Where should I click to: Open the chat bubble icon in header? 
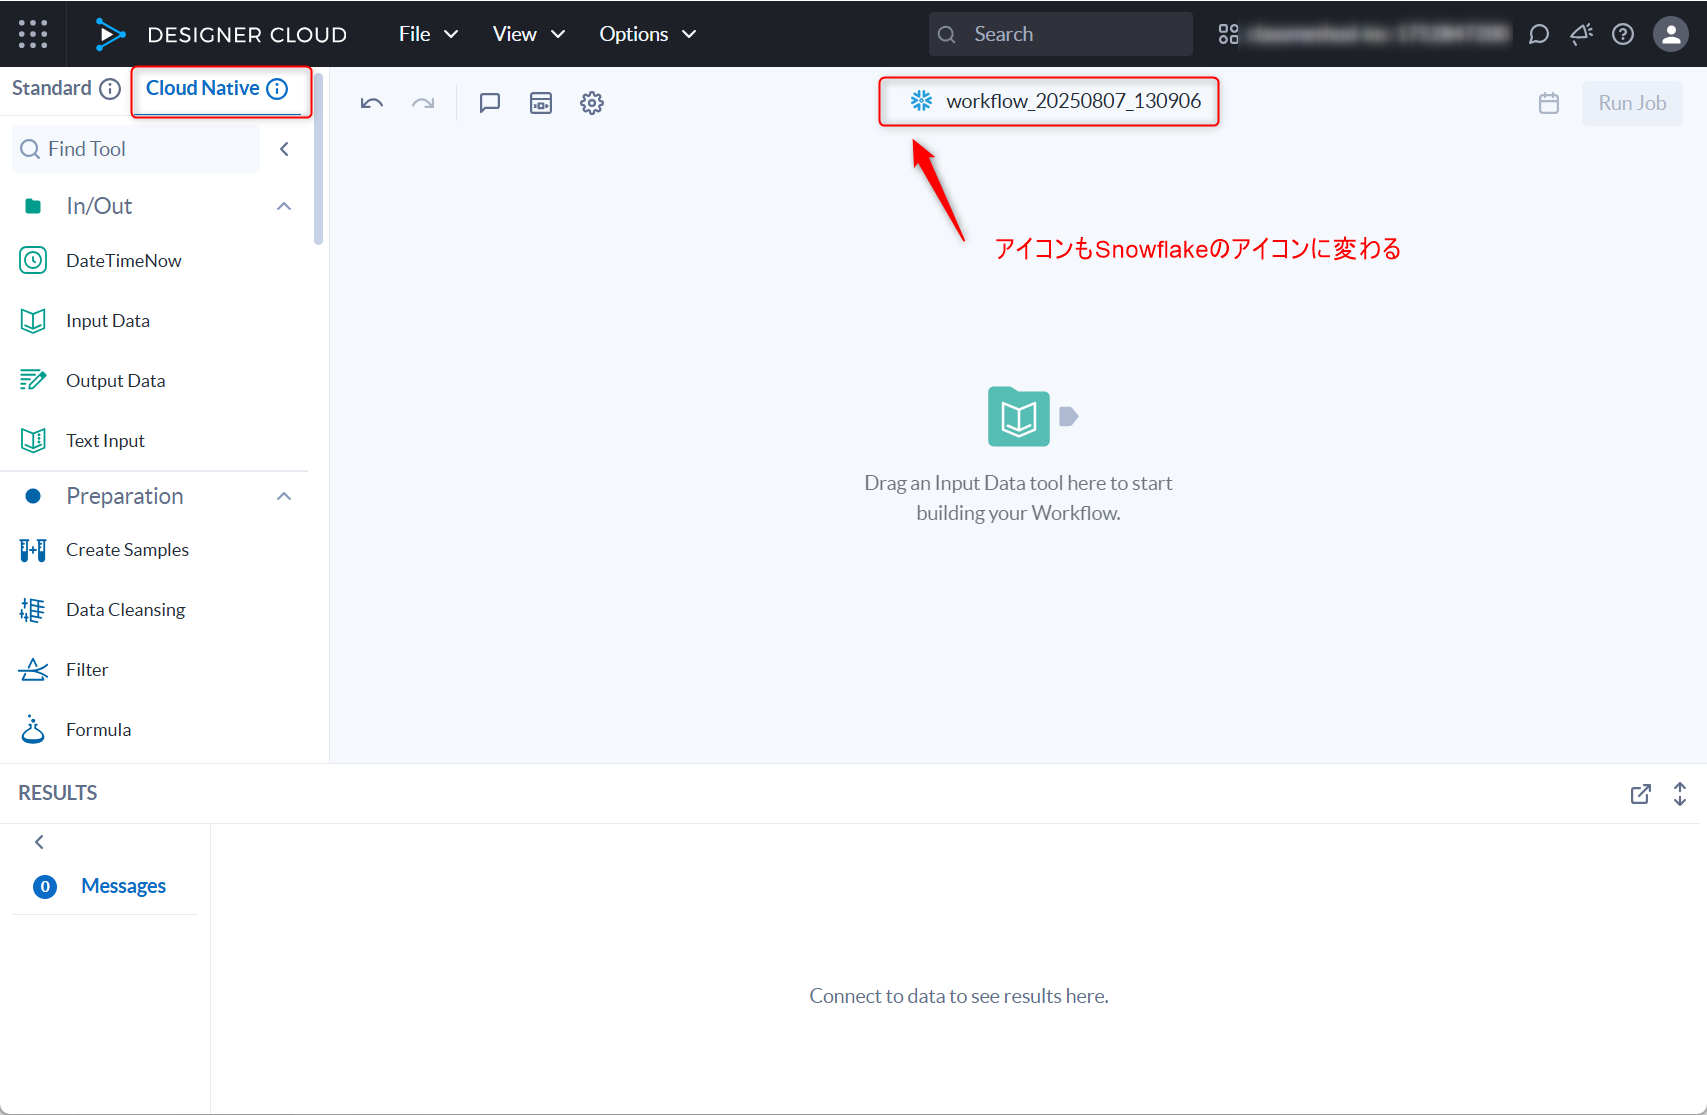pos(1539,34)
